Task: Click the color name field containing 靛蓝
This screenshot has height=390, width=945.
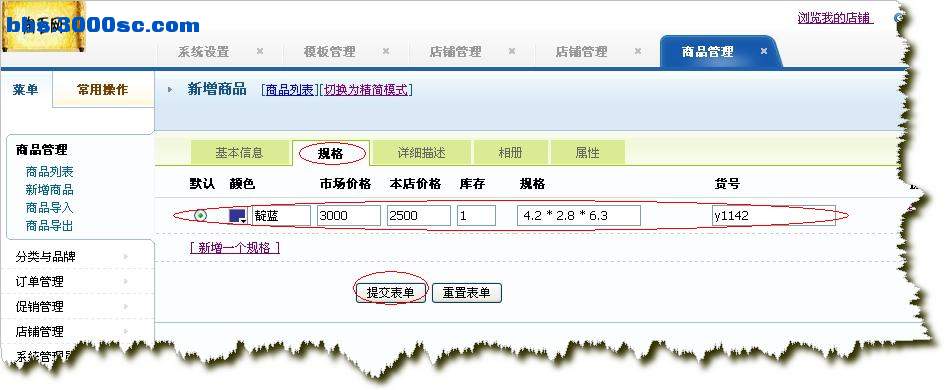Action: click(x=281, y=216)
